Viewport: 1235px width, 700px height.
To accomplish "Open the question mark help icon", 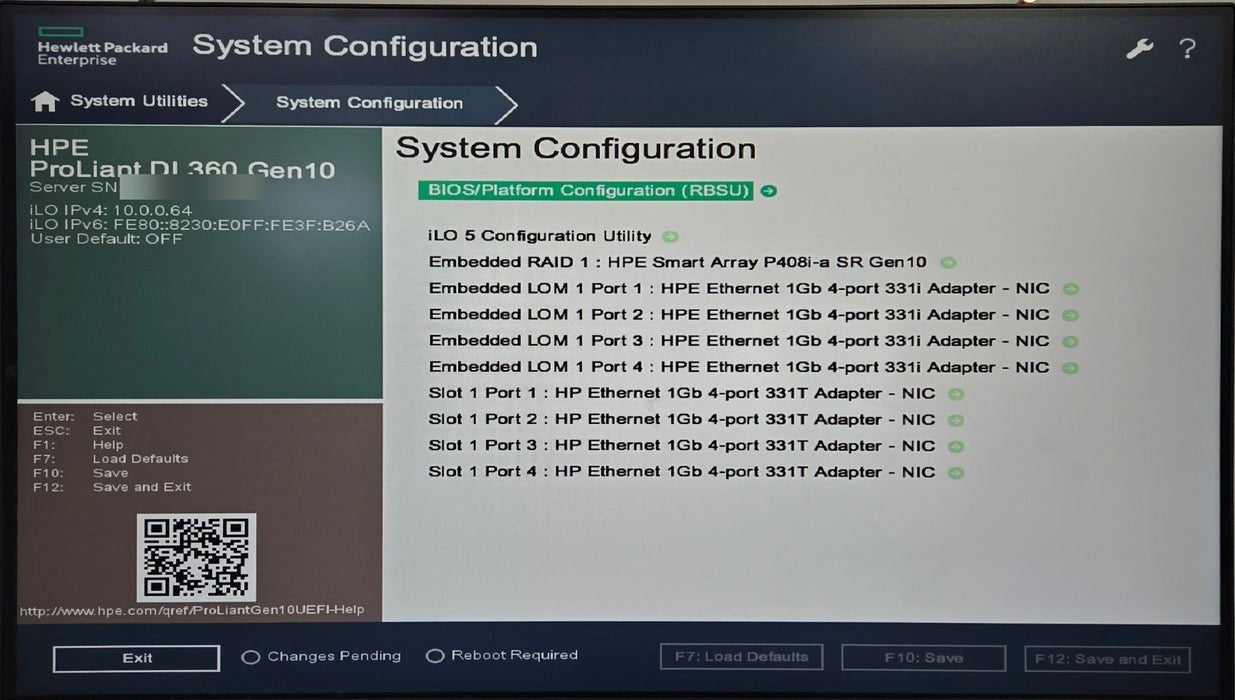I will (1186, 48).
